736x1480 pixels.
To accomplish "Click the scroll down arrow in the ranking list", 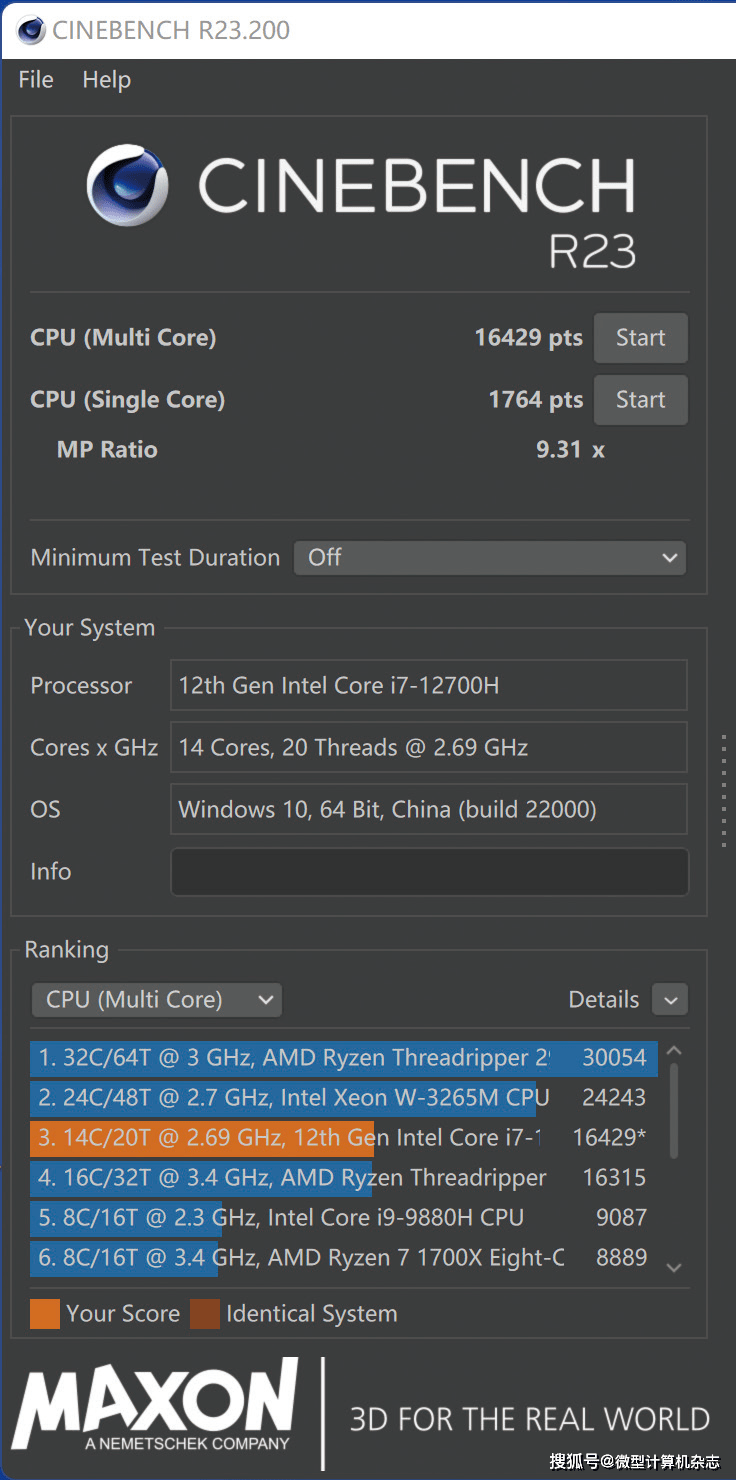I will pos(674,1267).
